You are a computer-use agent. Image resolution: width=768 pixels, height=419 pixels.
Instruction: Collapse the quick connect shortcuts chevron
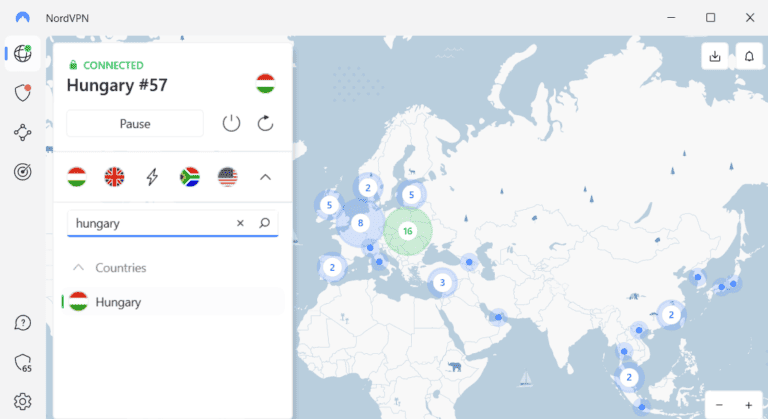tap(265, 177)
